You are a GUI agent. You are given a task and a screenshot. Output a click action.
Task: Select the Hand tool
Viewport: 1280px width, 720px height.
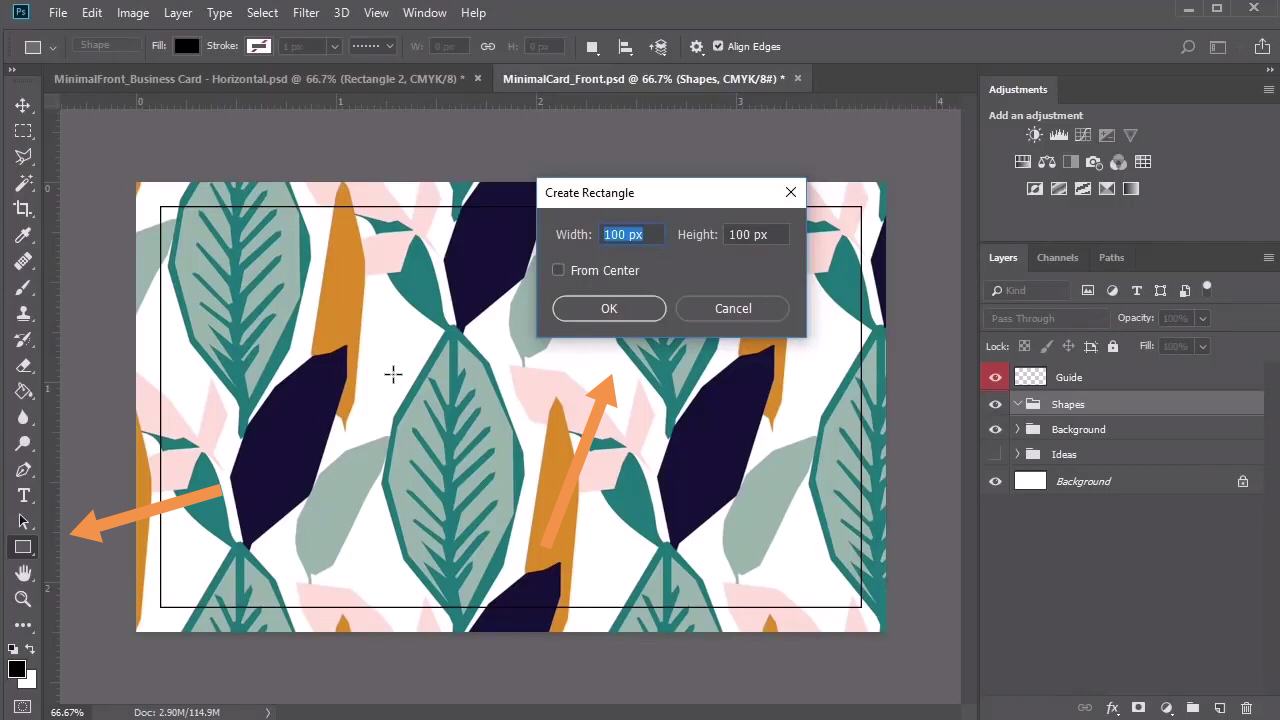[23, 573]
